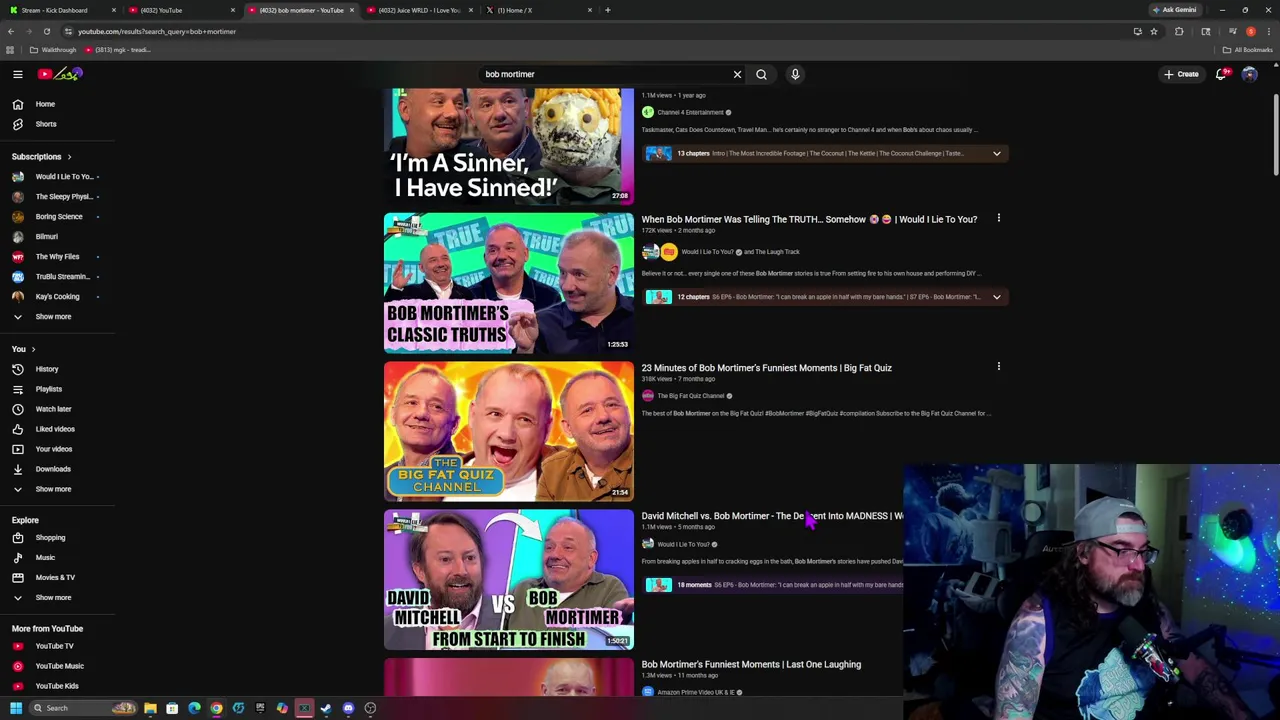Screen dimensions: 1280x720
Task: Play 'Bob Mortimer's Classic Truths' thumbnail
Action: tap(508, 283)
